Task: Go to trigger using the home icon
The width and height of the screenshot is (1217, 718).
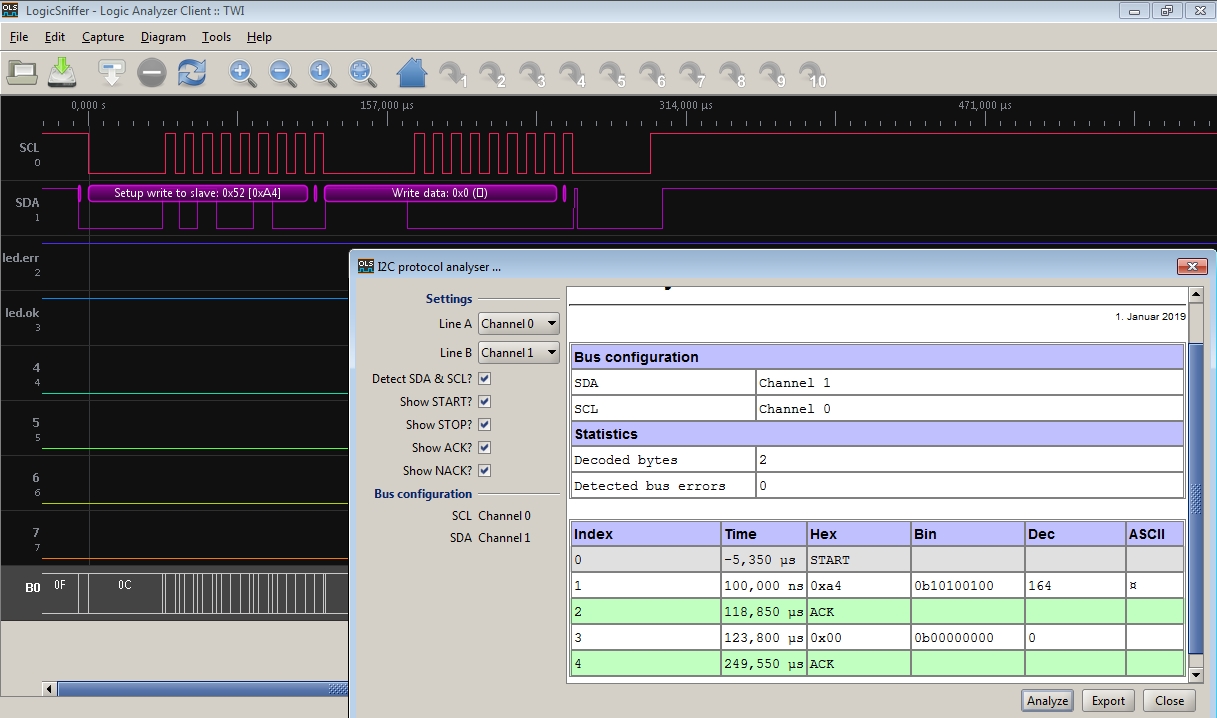Action: pos(411,72)
